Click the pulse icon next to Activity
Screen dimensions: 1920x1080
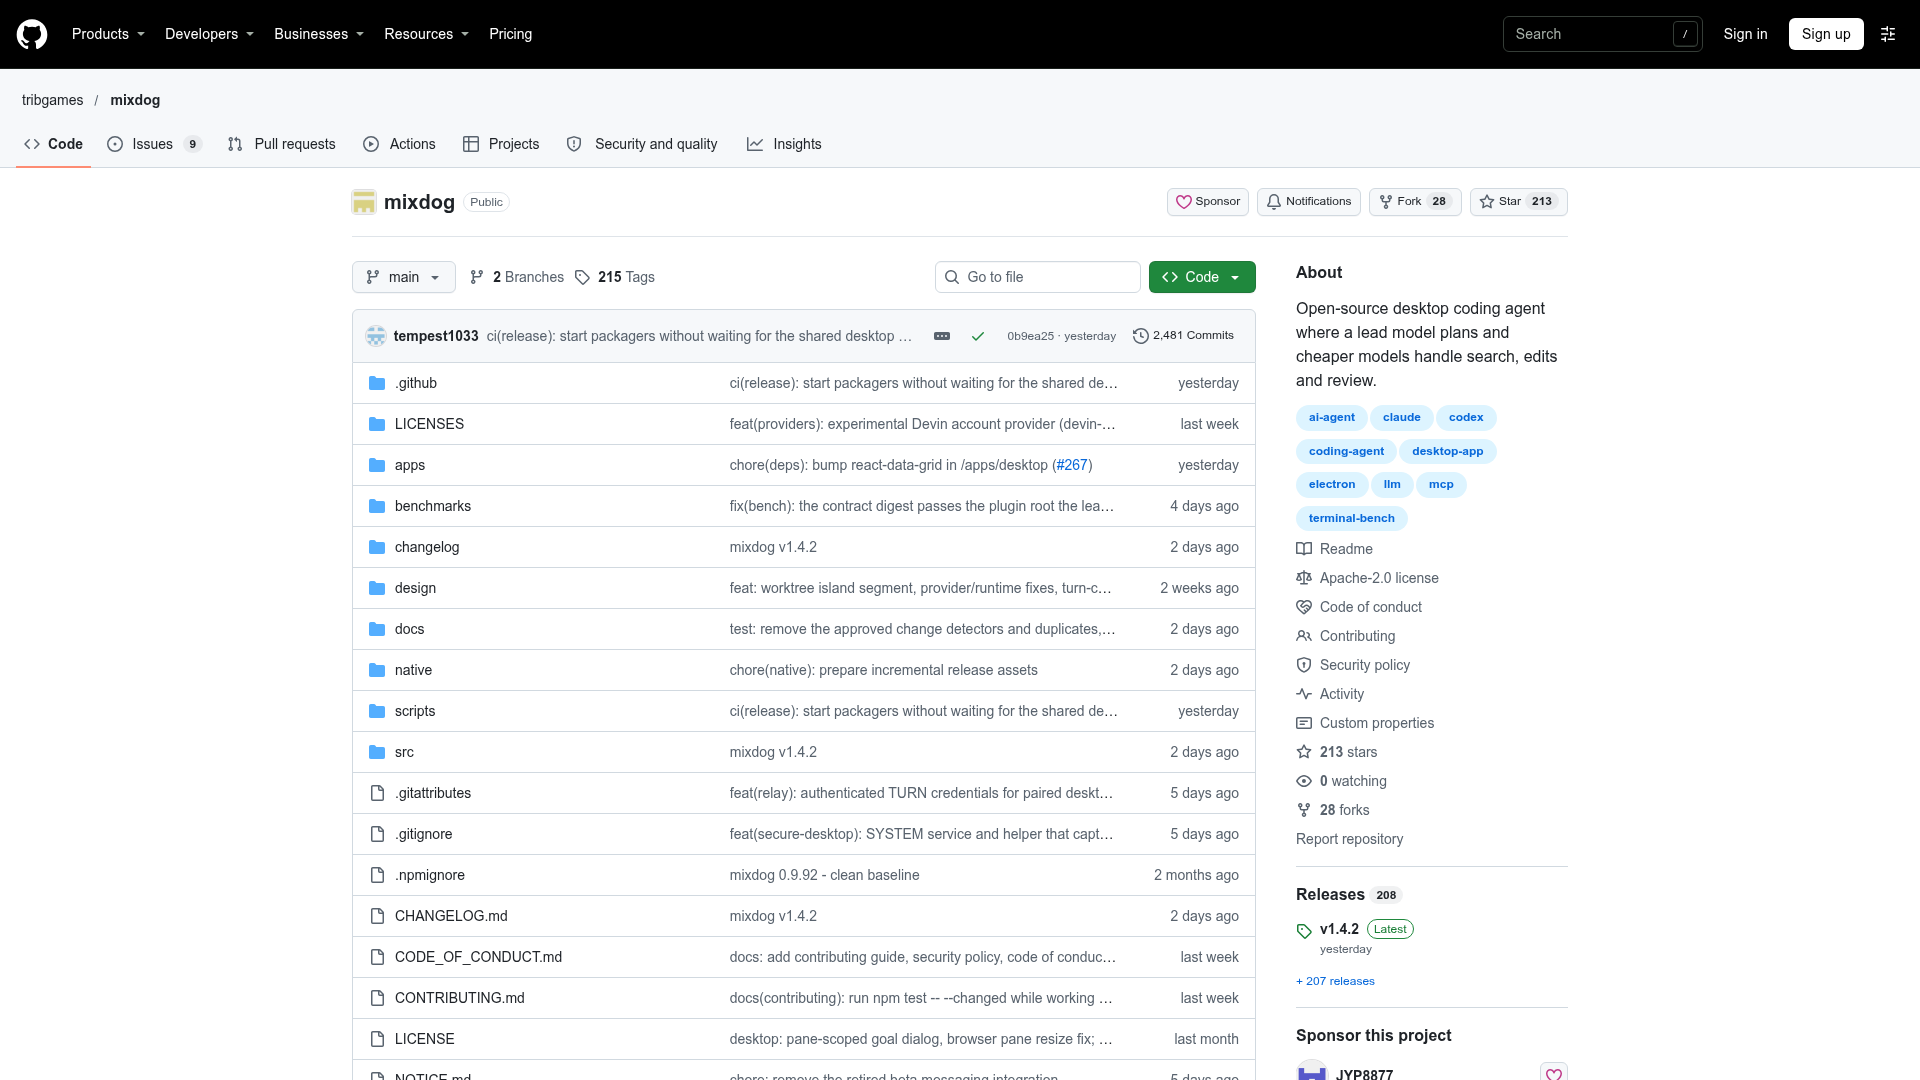pos(1304,694)
